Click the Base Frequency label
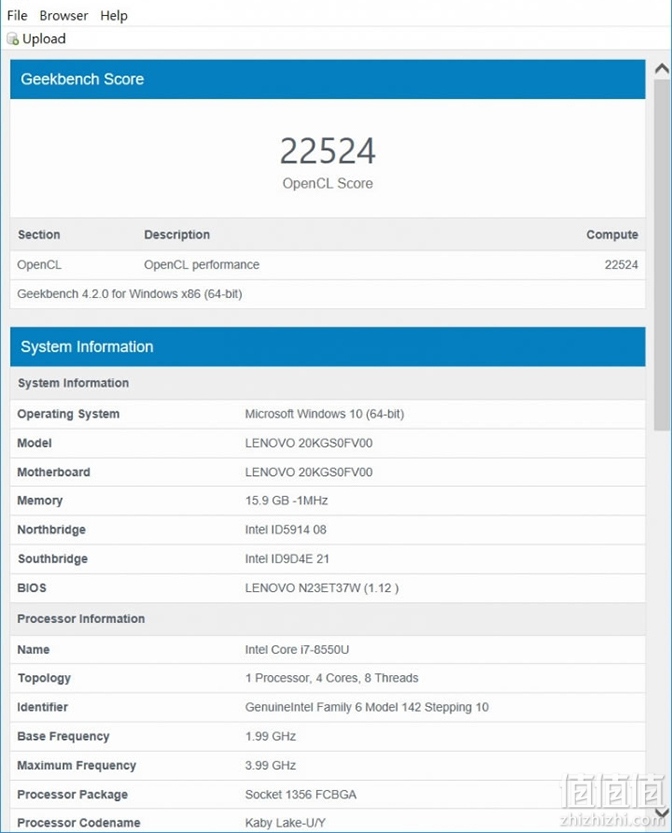Viewport: 672px width, 833px height. (63, 736)
